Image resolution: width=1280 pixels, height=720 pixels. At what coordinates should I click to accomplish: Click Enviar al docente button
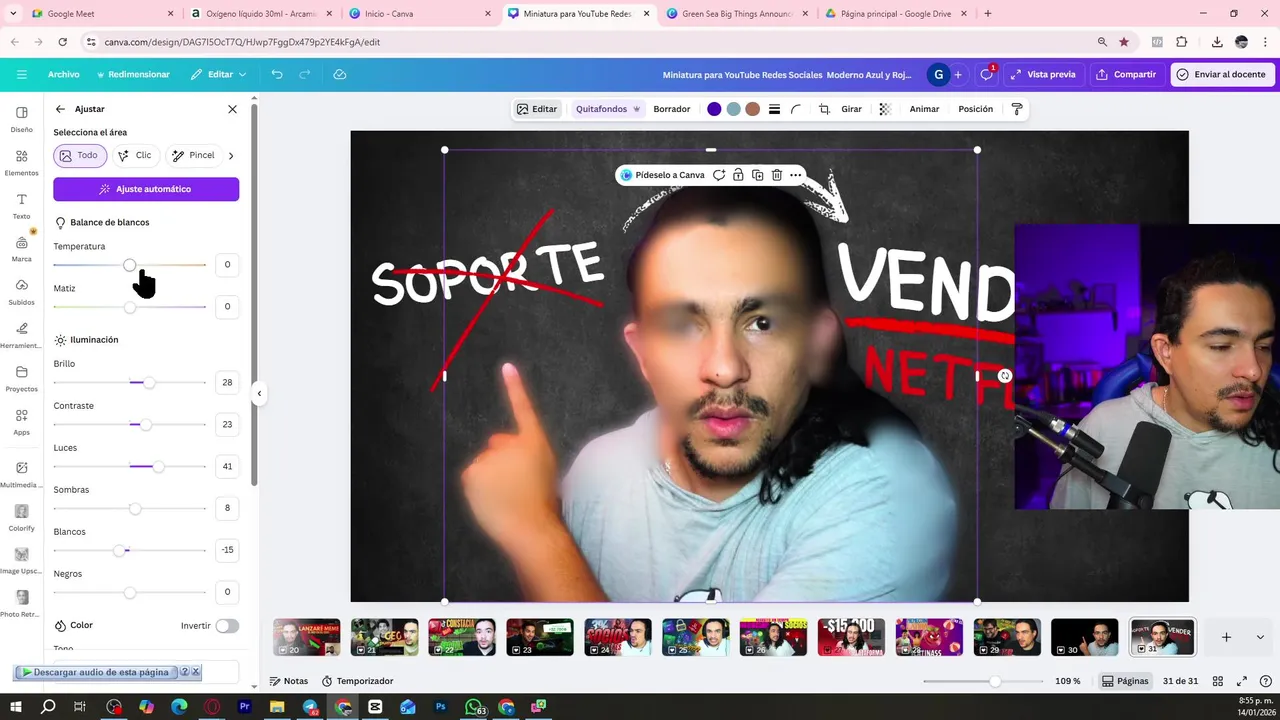1220,74
